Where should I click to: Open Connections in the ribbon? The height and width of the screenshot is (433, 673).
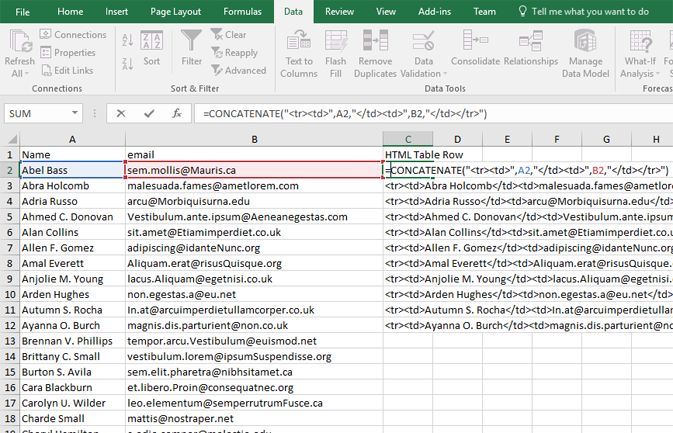(73, 34)
